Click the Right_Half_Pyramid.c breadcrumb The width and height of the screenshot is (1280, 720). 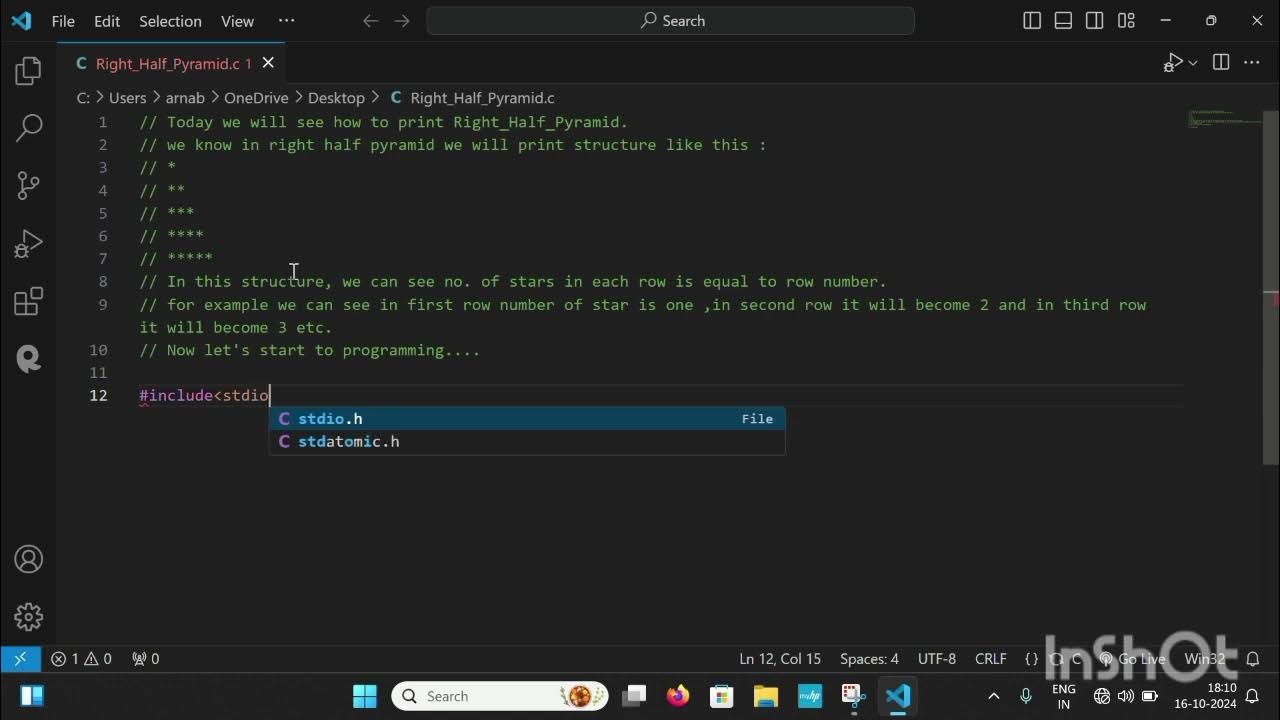click(472, 98)
